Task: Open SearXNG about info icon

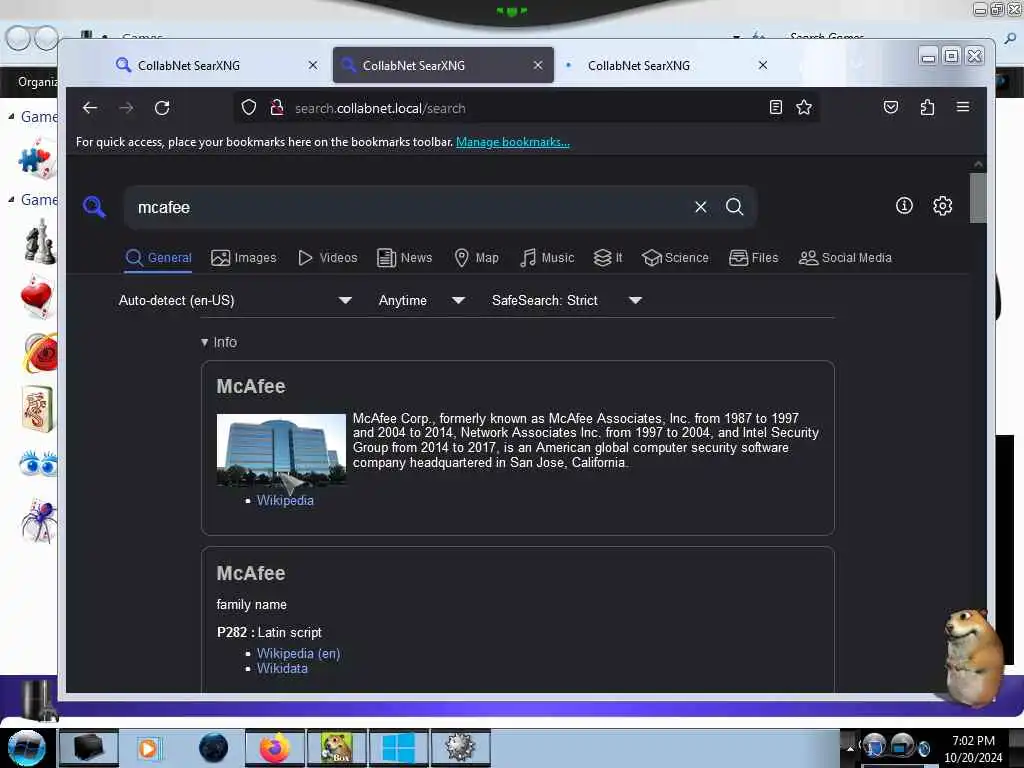Action: [904, 206]
